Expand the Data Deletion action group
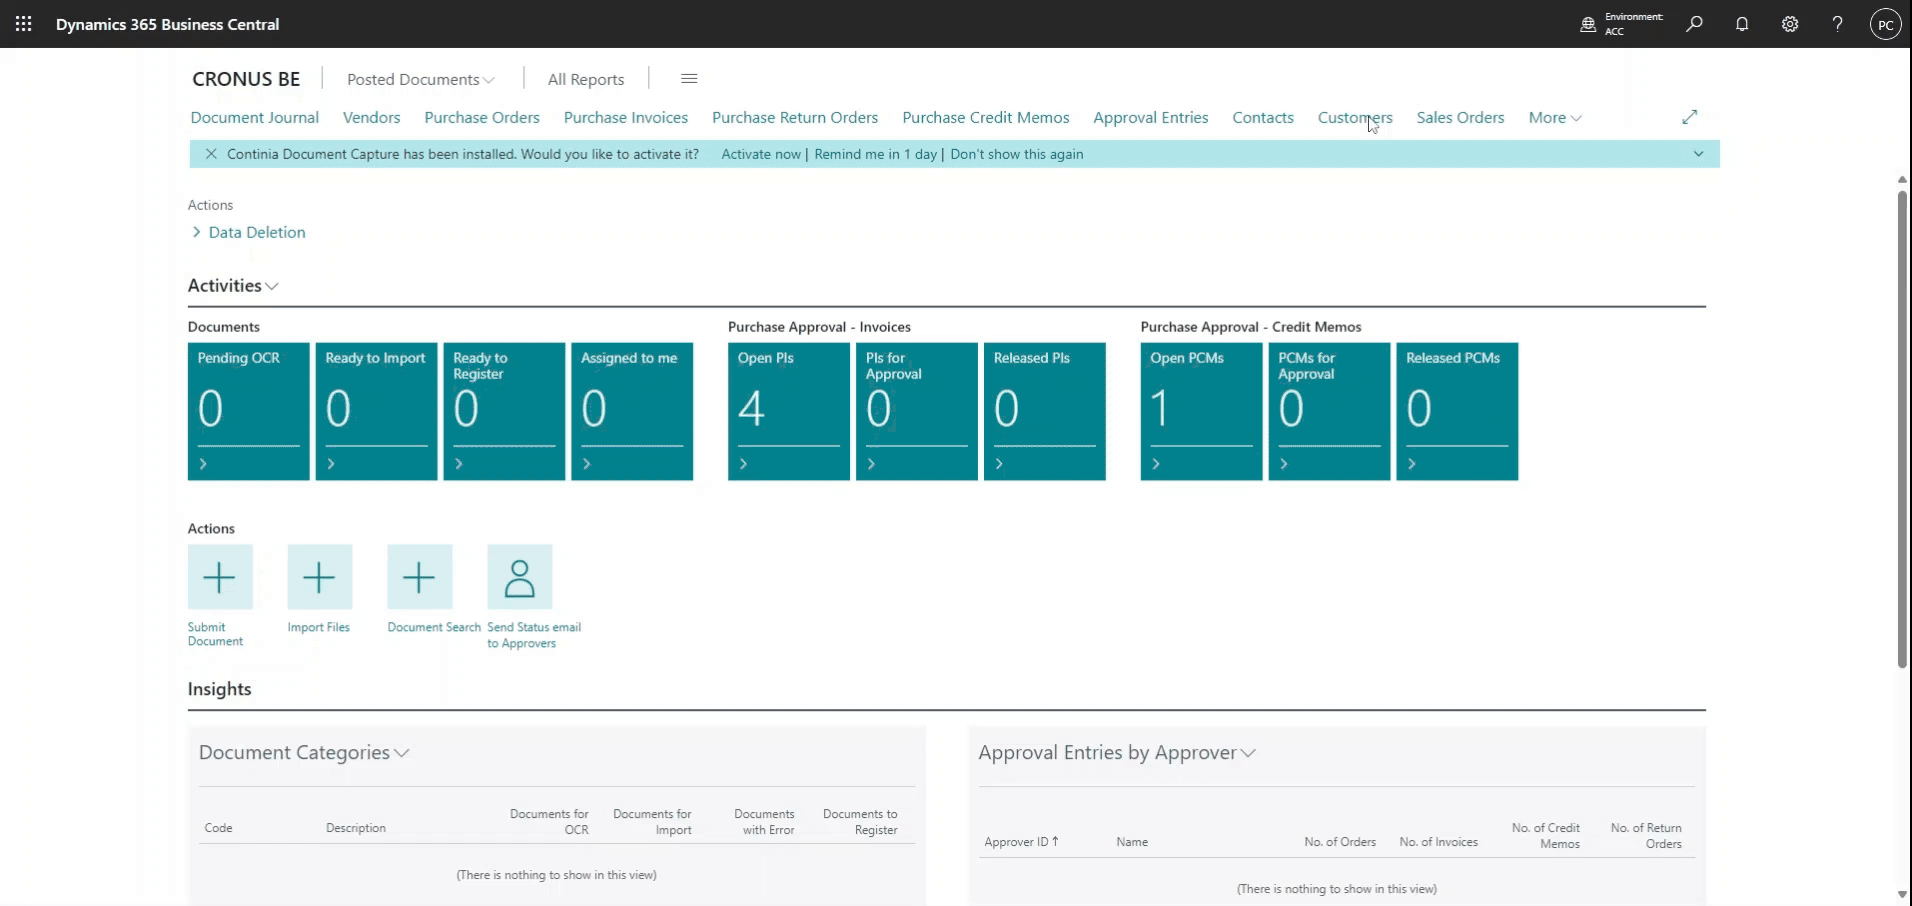Screen dimensions: 1912x906 point(248,232)
